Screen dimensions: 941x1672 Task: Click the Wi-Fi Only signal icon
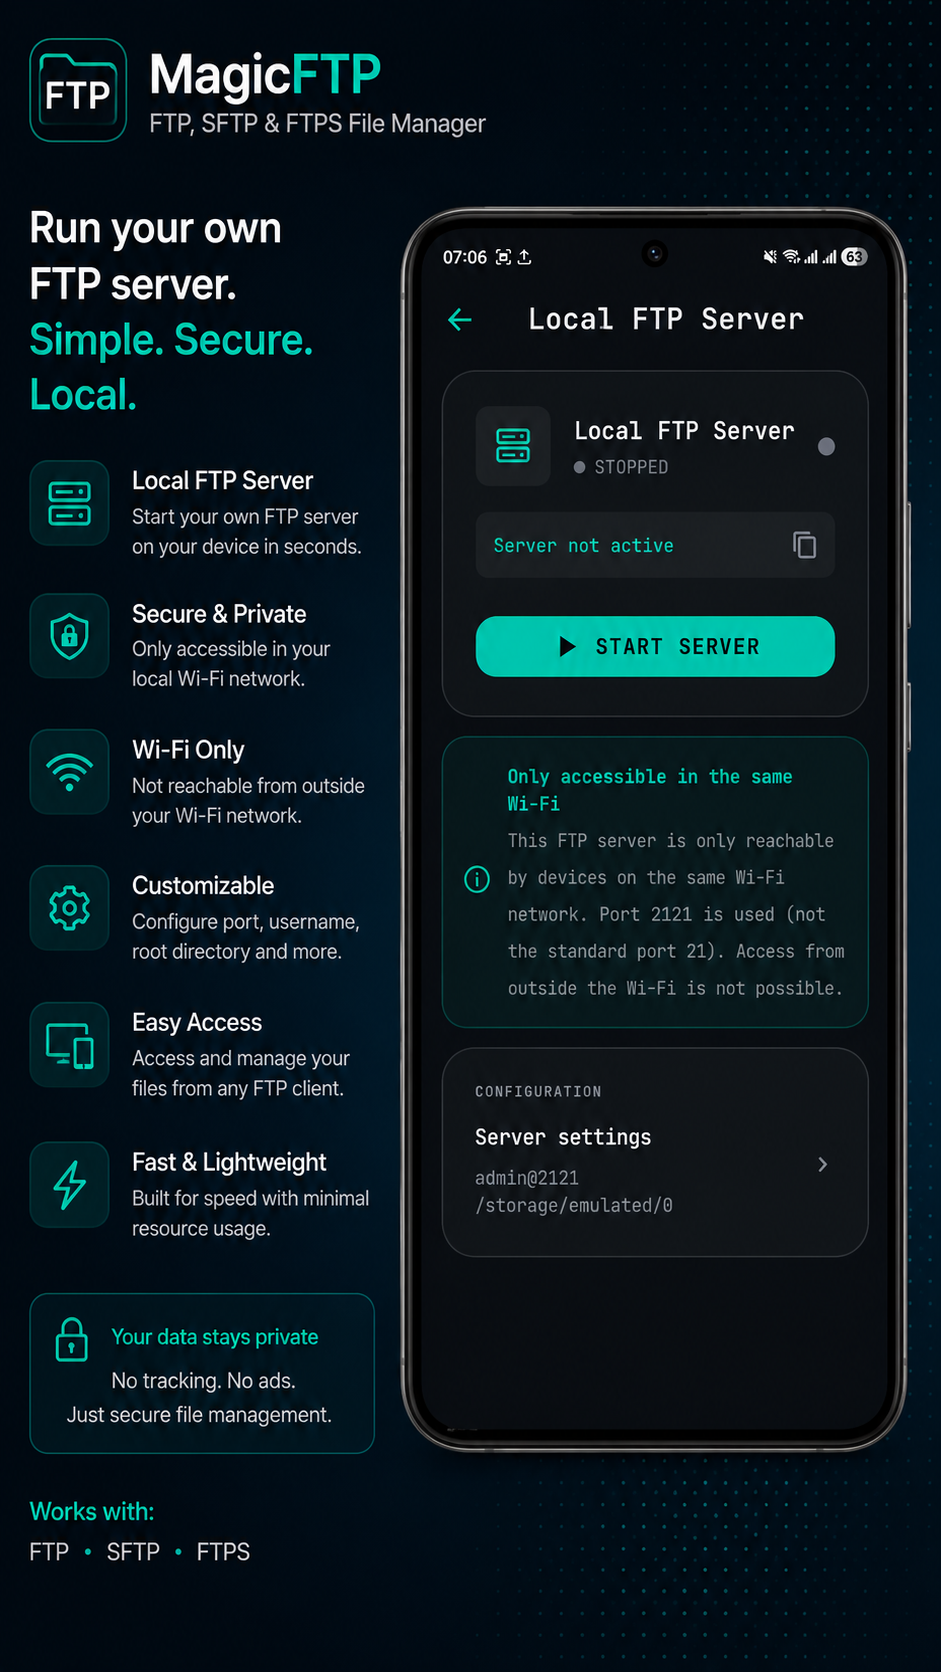coord(70,772)
